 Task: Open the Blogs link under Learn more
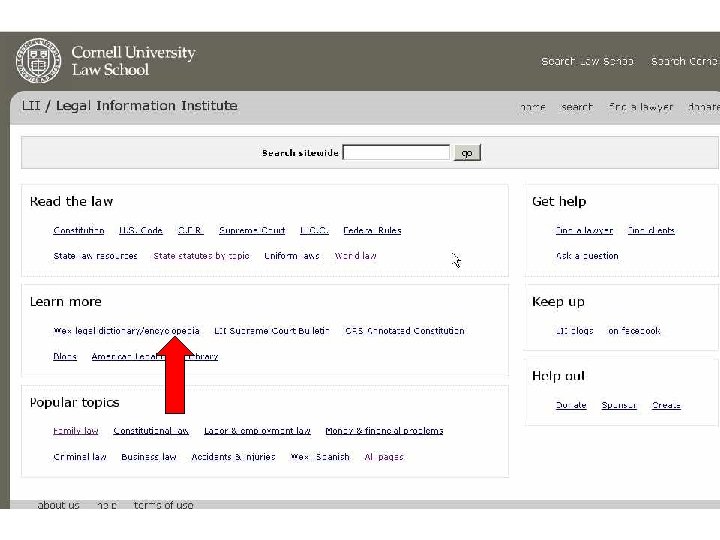tap(65, 356)
